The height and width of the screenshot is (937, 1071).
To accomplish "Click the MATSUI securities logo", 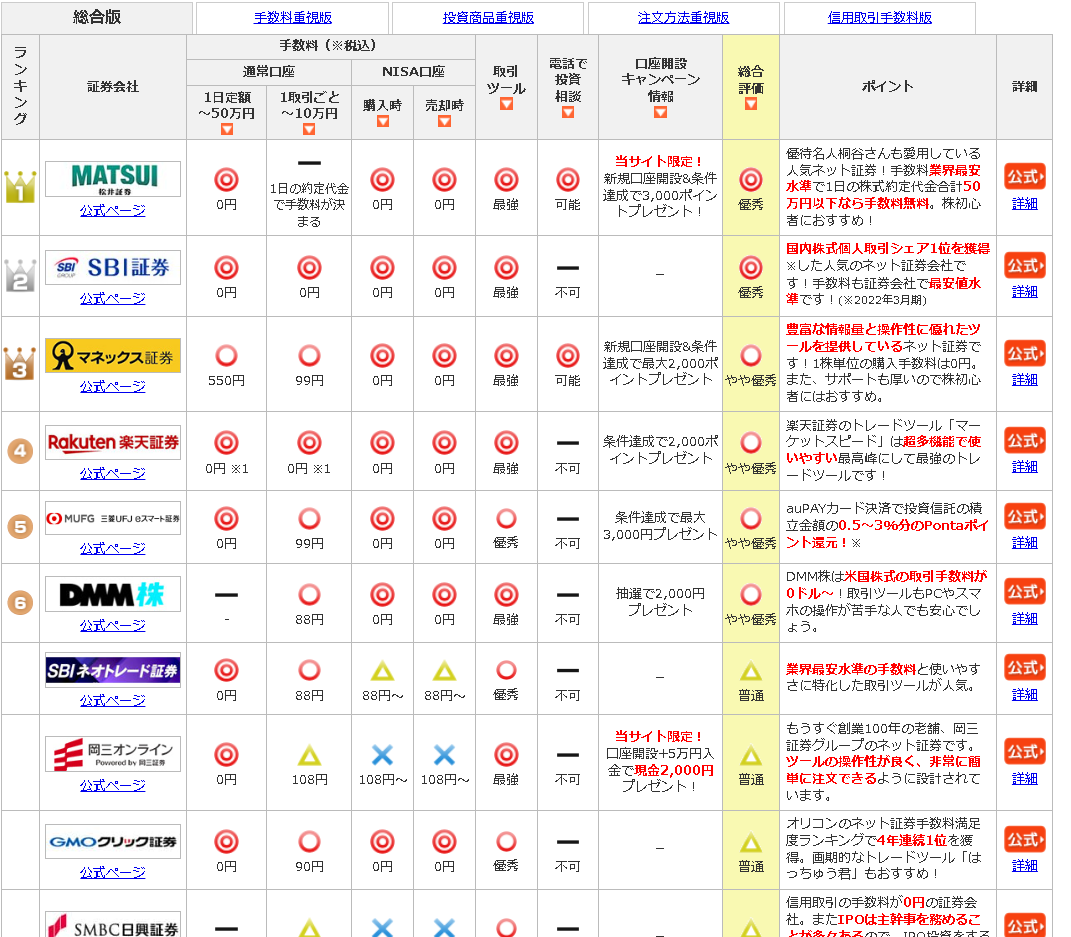I will click(x=113, y=179).
